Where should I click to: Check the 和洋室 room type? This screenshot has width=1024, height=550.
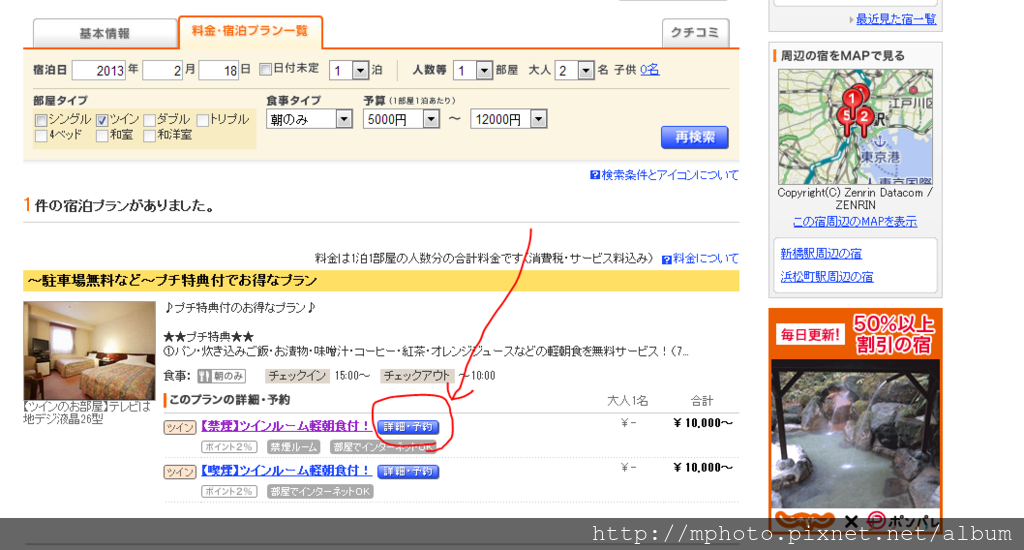[150, 136]
